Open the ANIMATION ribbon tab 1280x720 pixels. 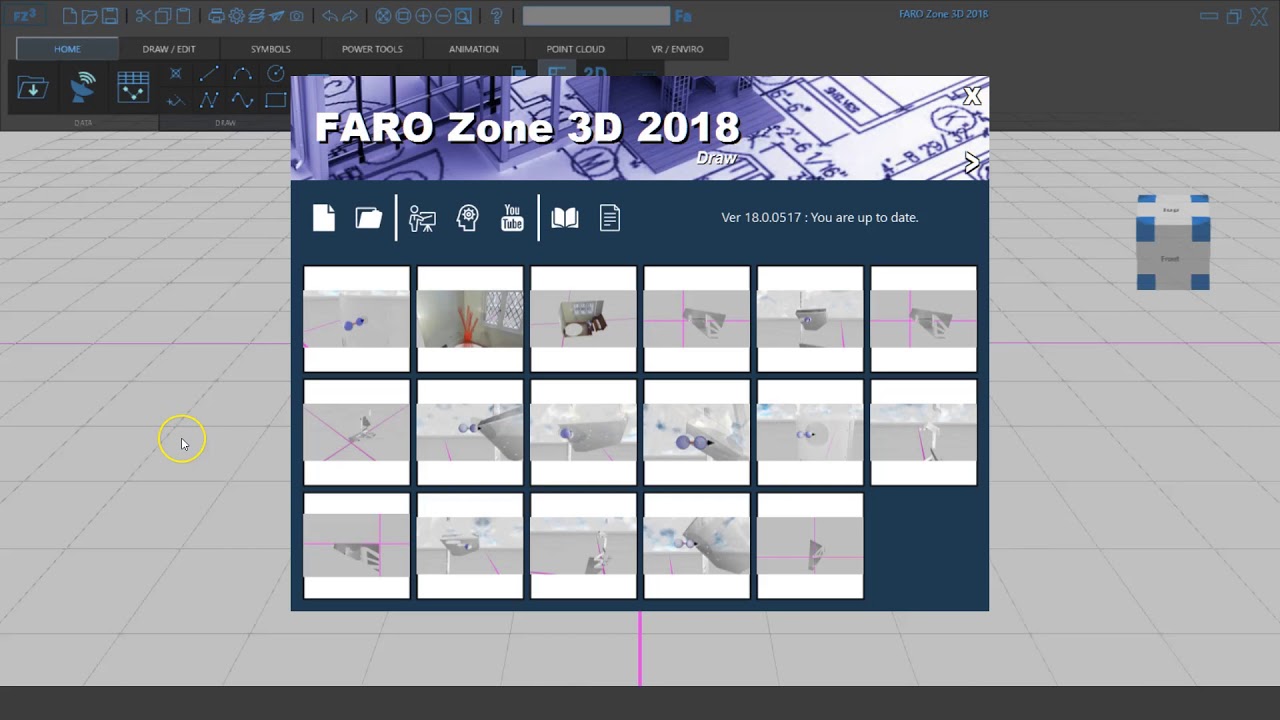474,49
